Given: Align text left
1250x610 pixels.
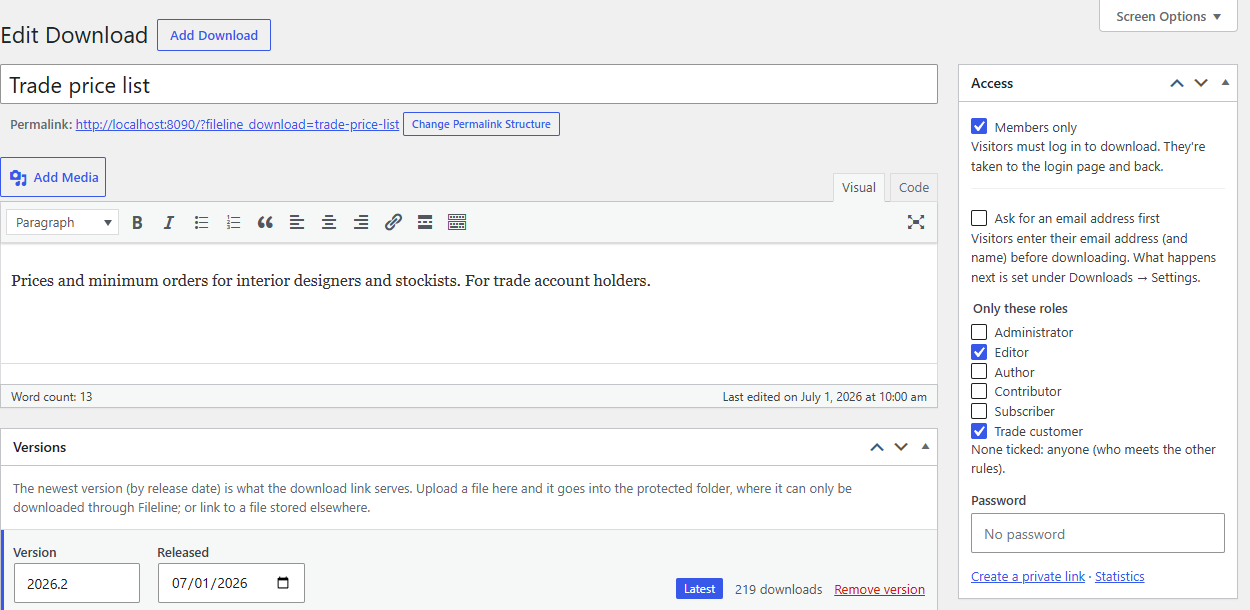Looking at the screenshot, I should pyautogui.click(x=297, y=222).
